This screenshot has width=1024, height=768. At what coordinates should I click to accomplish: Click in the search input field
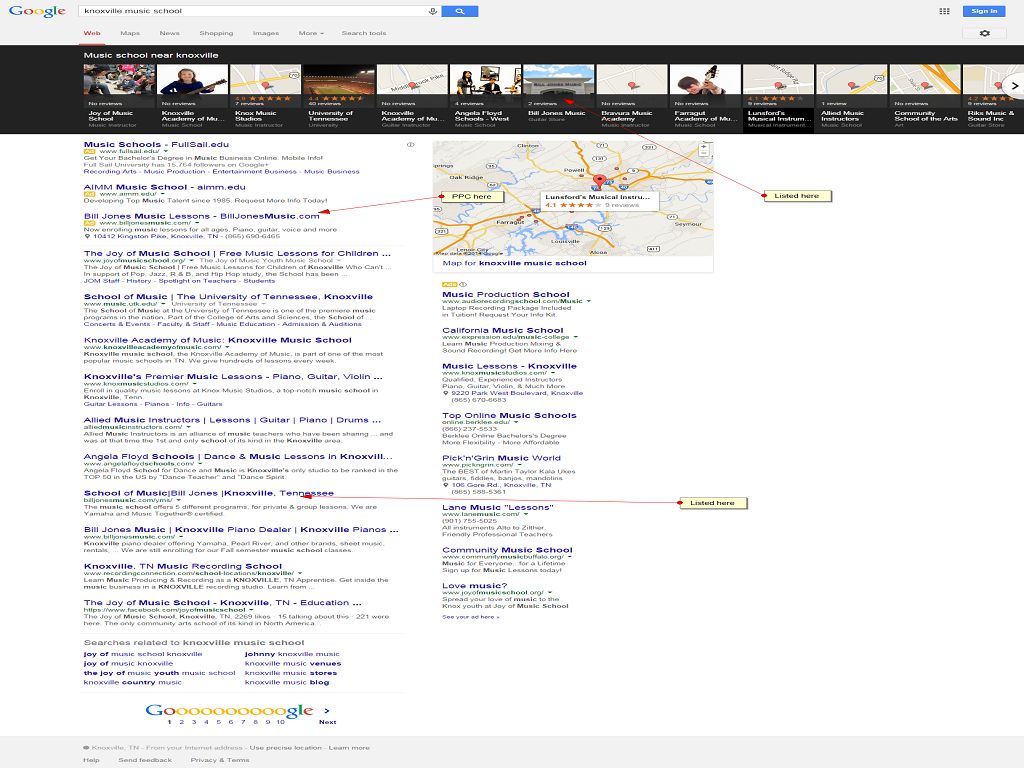pos(251,11)
